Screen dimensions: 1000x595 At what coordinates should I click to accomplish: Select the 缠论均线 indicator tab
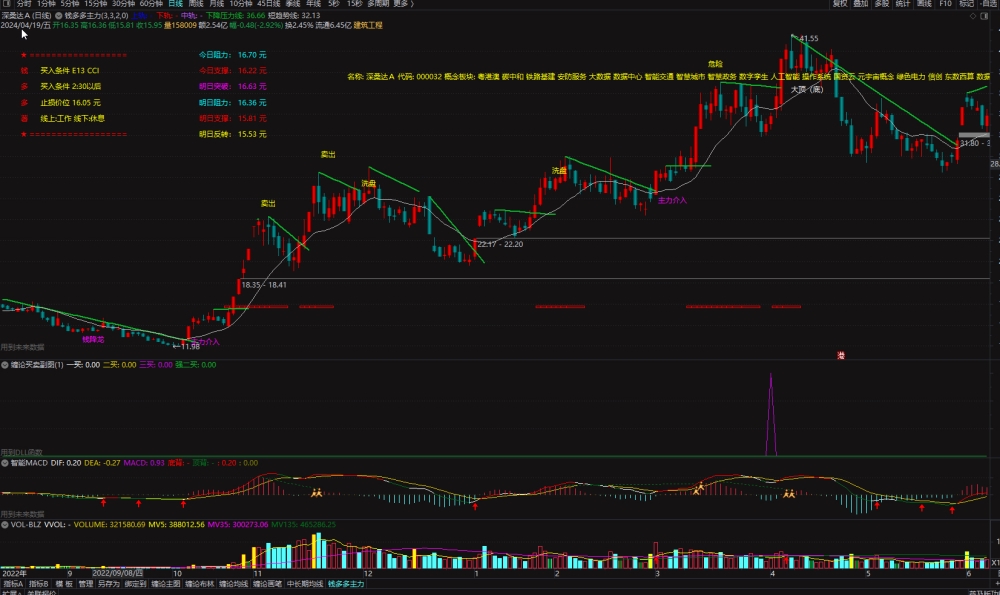(233, 584)
